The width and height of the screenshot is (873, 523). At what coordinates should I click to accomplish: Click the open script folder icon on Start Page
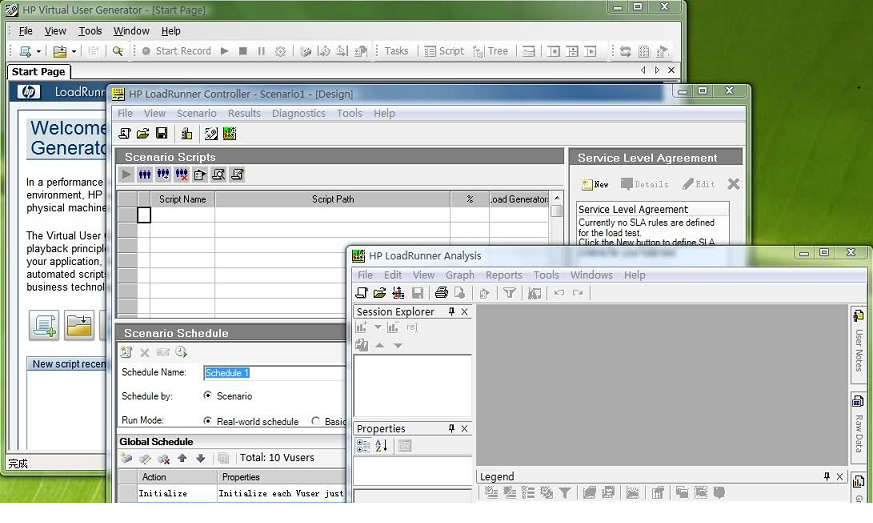[x=79, y=325]
